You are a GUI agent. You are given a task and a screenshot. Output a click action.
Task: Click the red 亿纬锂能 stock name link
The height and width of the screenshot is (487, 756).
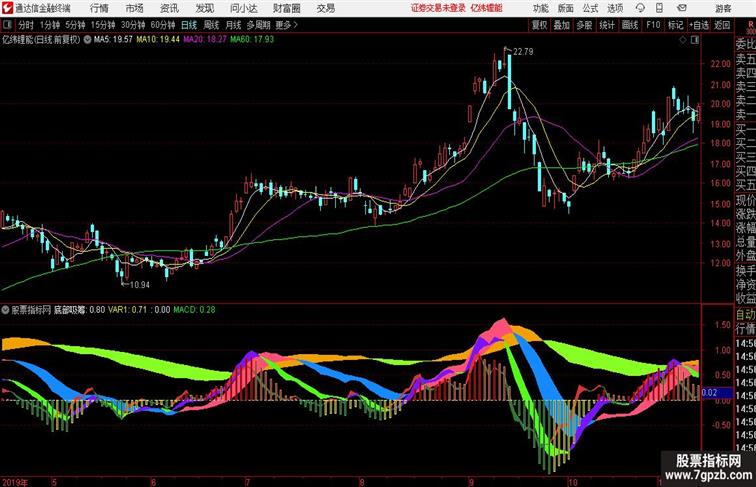[486, 8]
